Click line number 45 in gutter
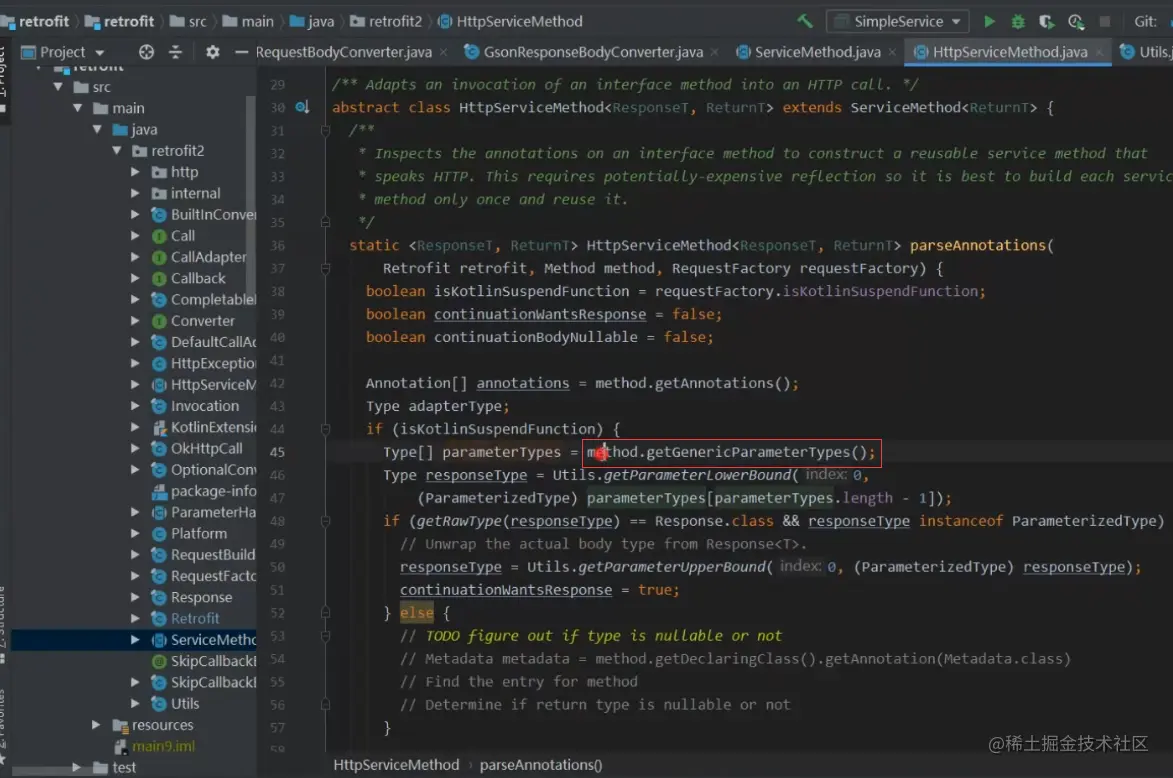This screenshot has height=778, width=1173. [x=277, y=452]
